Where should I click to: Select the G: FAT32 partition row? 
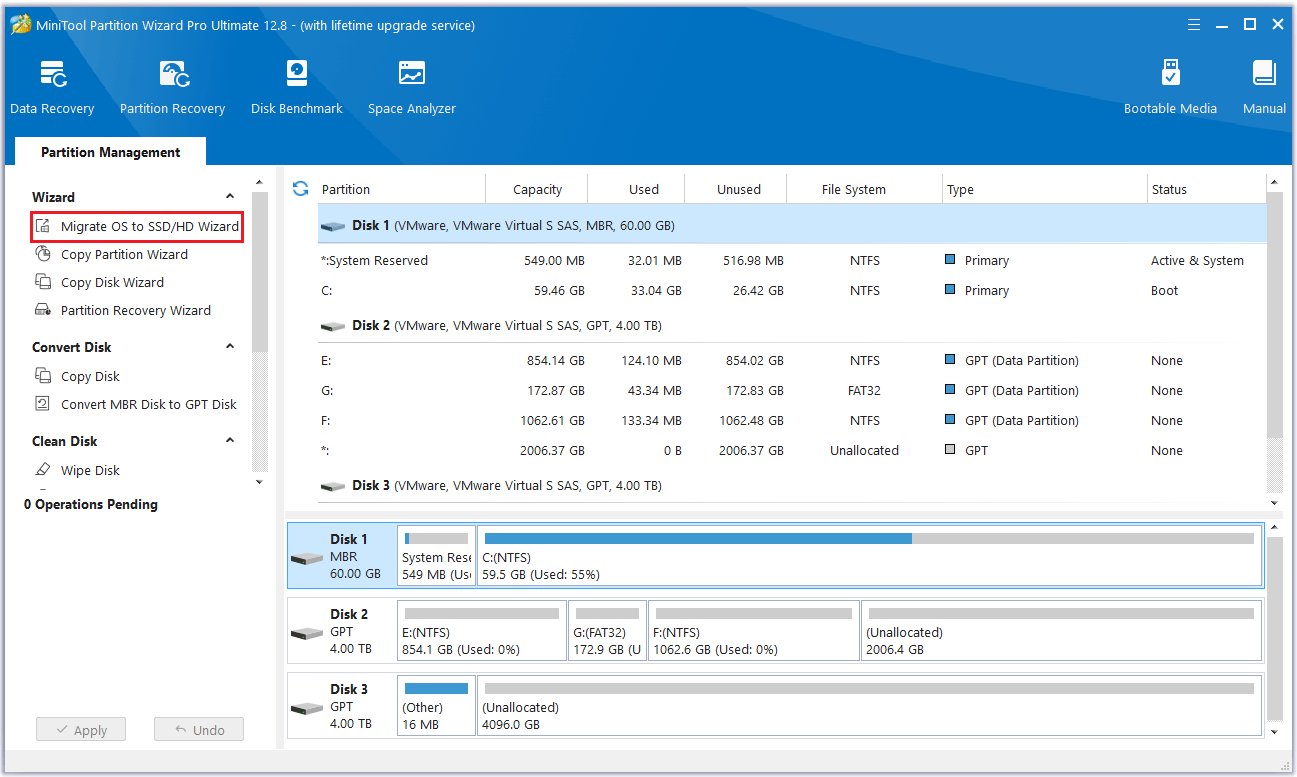click(x=792, y=391)
